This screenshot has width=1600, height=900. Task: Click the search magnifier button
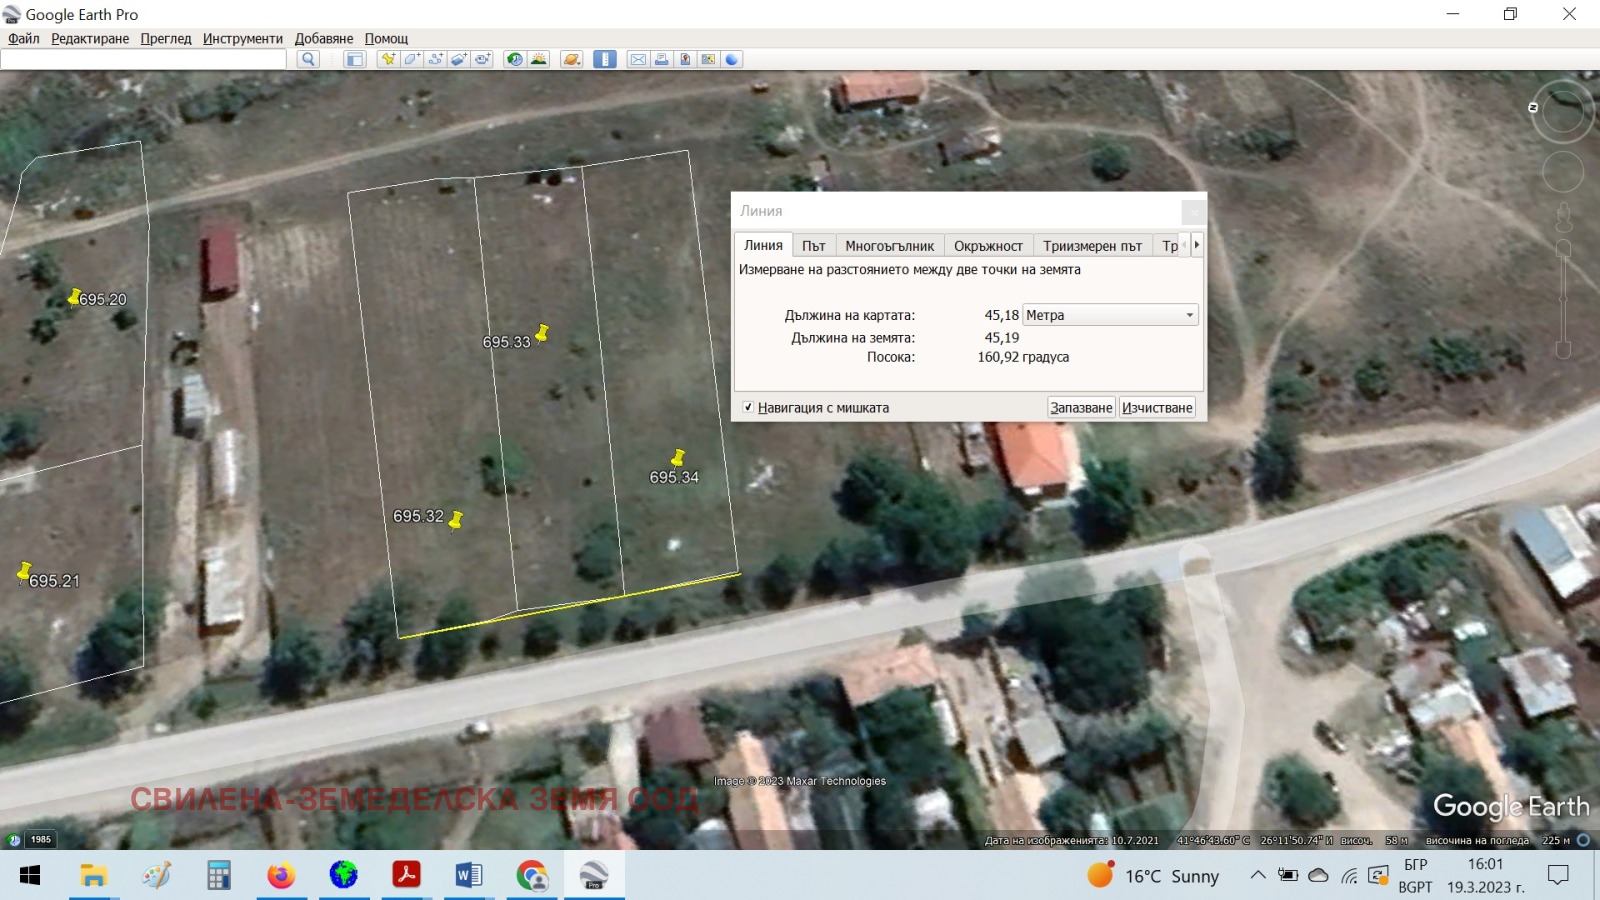(308, 59)
